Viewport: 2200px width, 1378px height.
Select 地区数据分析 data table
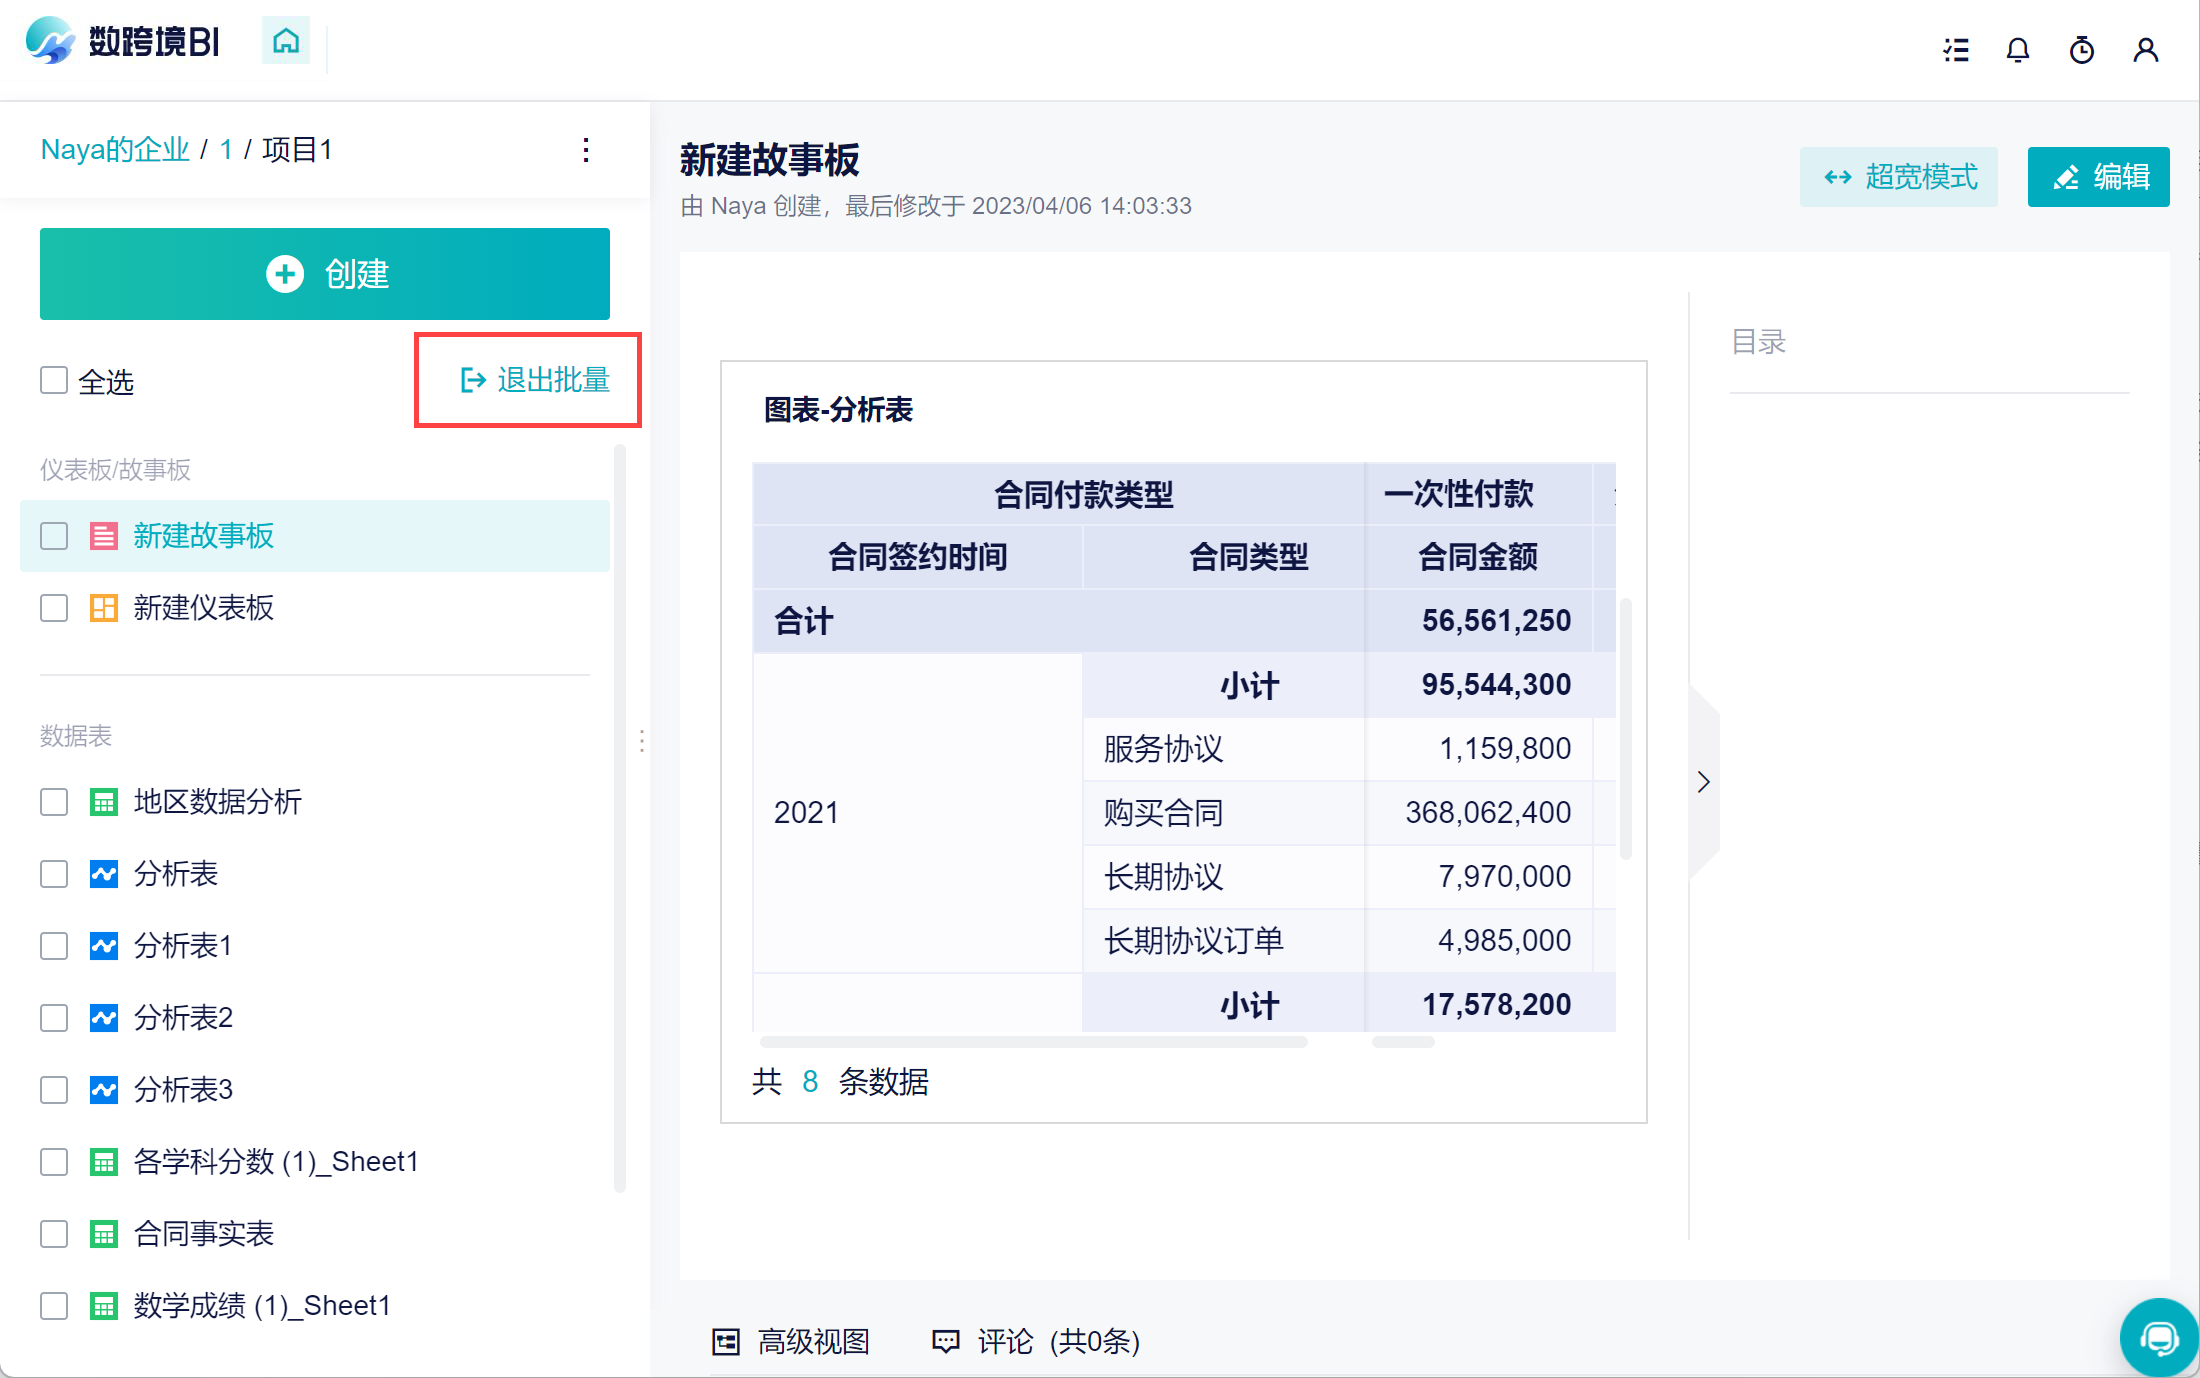[217, 801]
